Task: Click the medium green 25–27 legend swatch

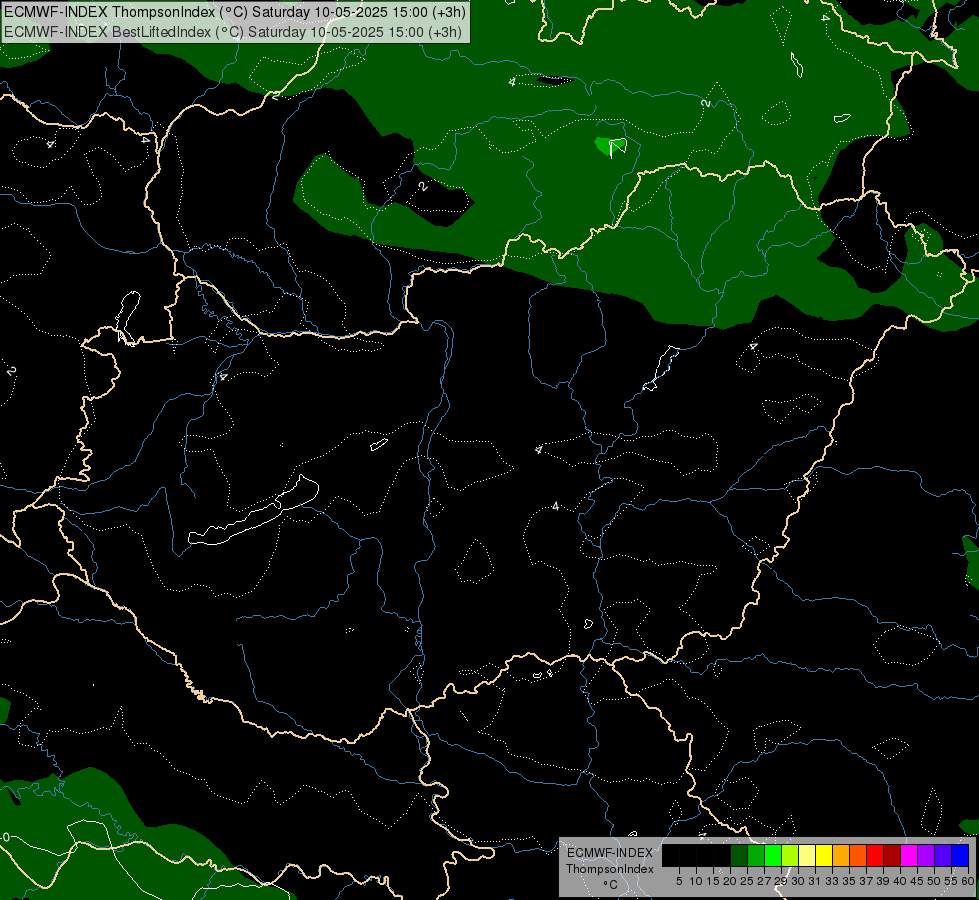Action: tap(756, 855)
